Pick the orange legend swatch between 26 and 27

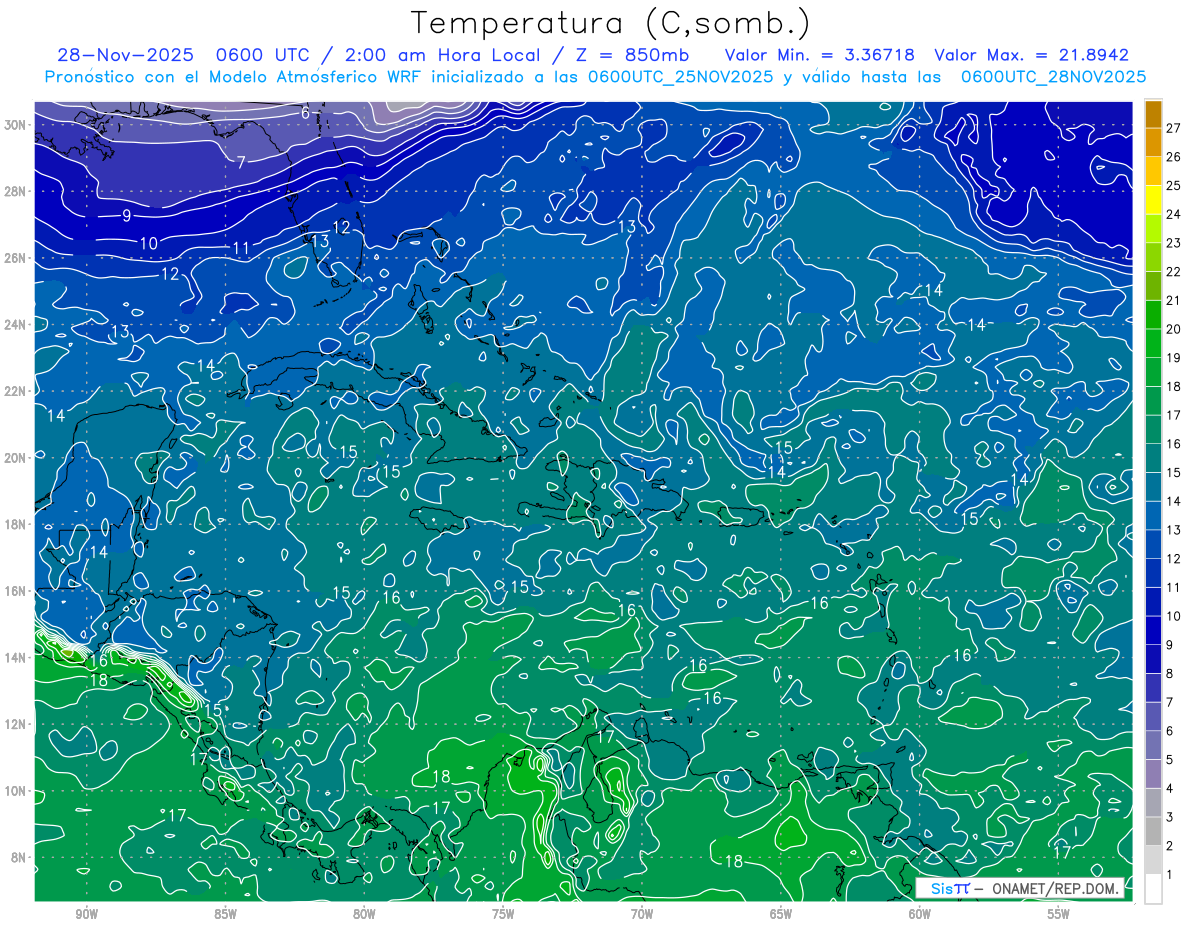tap(1153, 141)
